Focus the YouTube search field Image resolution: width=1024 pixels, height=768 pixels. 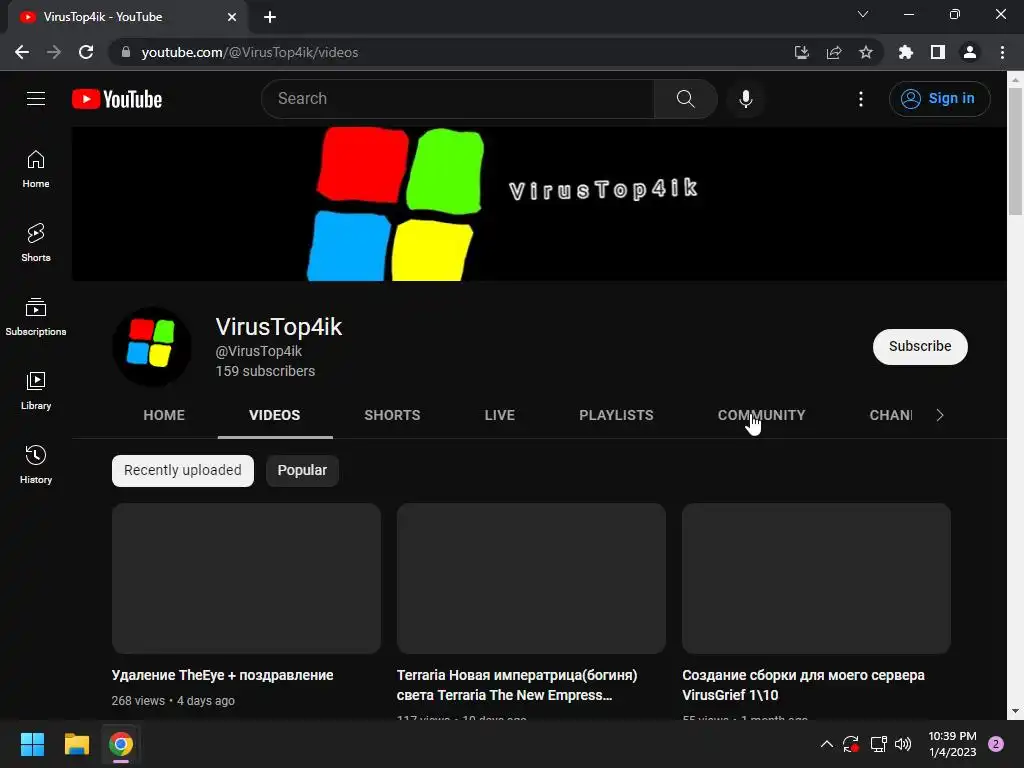[458, 99]
